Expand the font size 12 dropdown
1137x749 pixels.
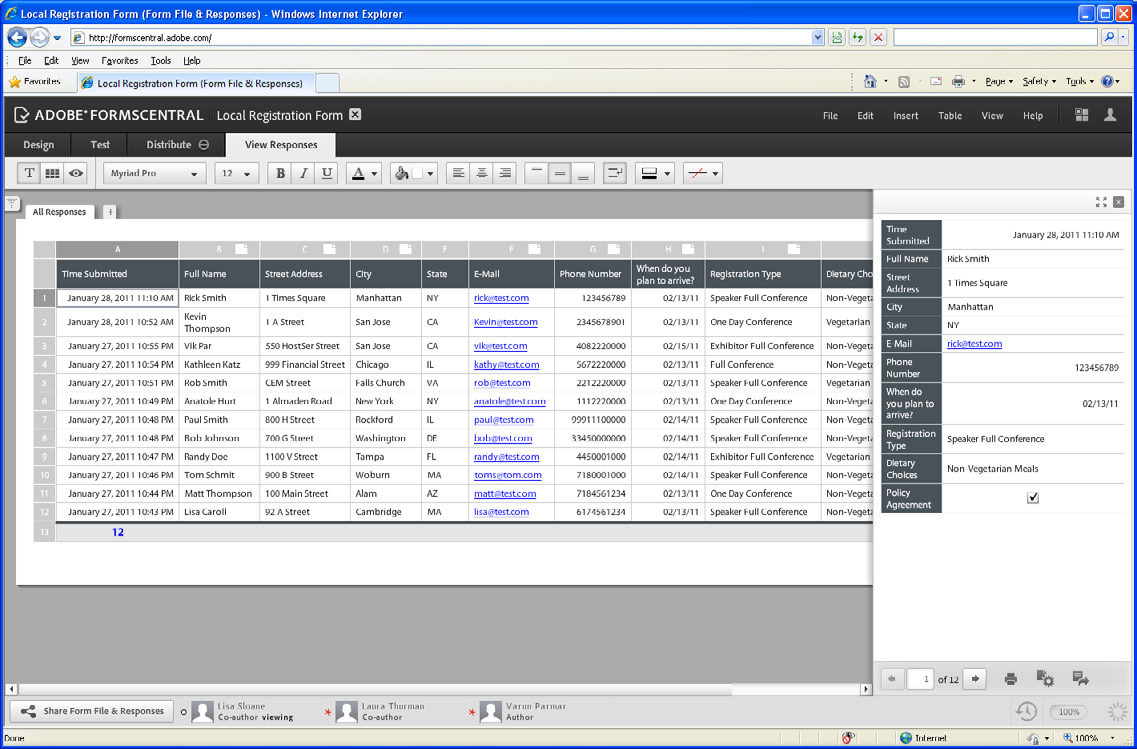click(237, 173)
